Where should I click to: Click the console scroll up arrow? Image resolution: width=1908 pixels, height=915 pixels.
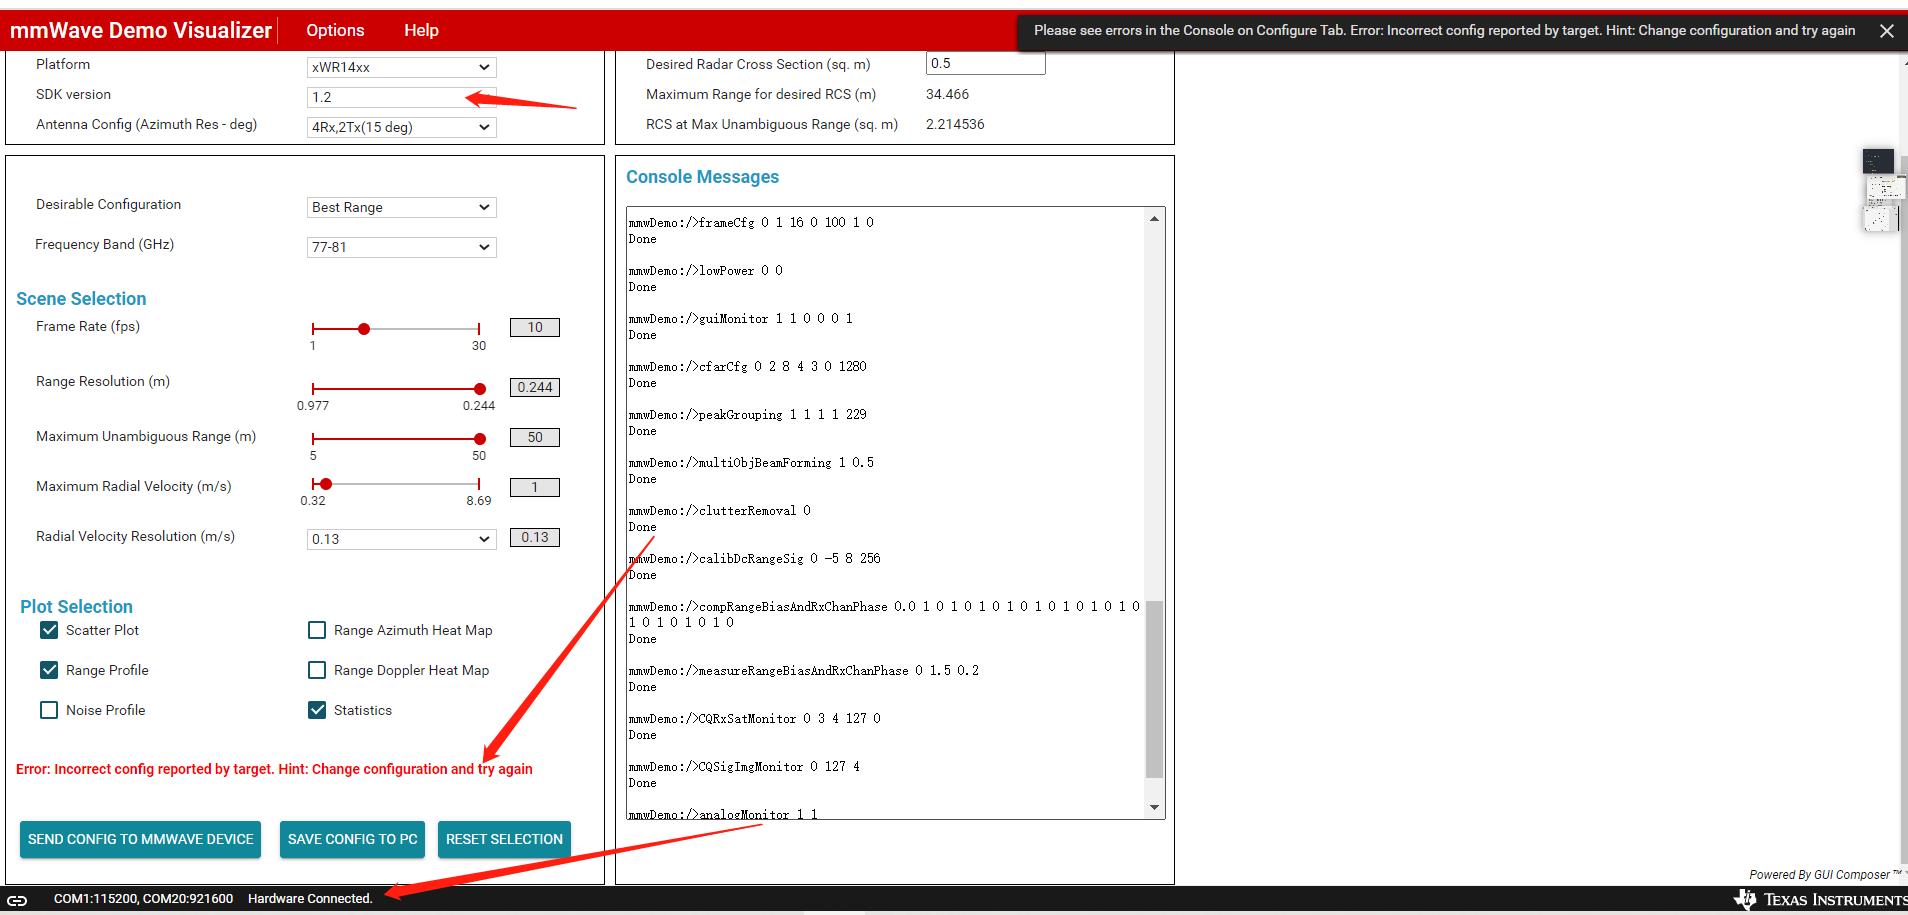[1155, 219]
